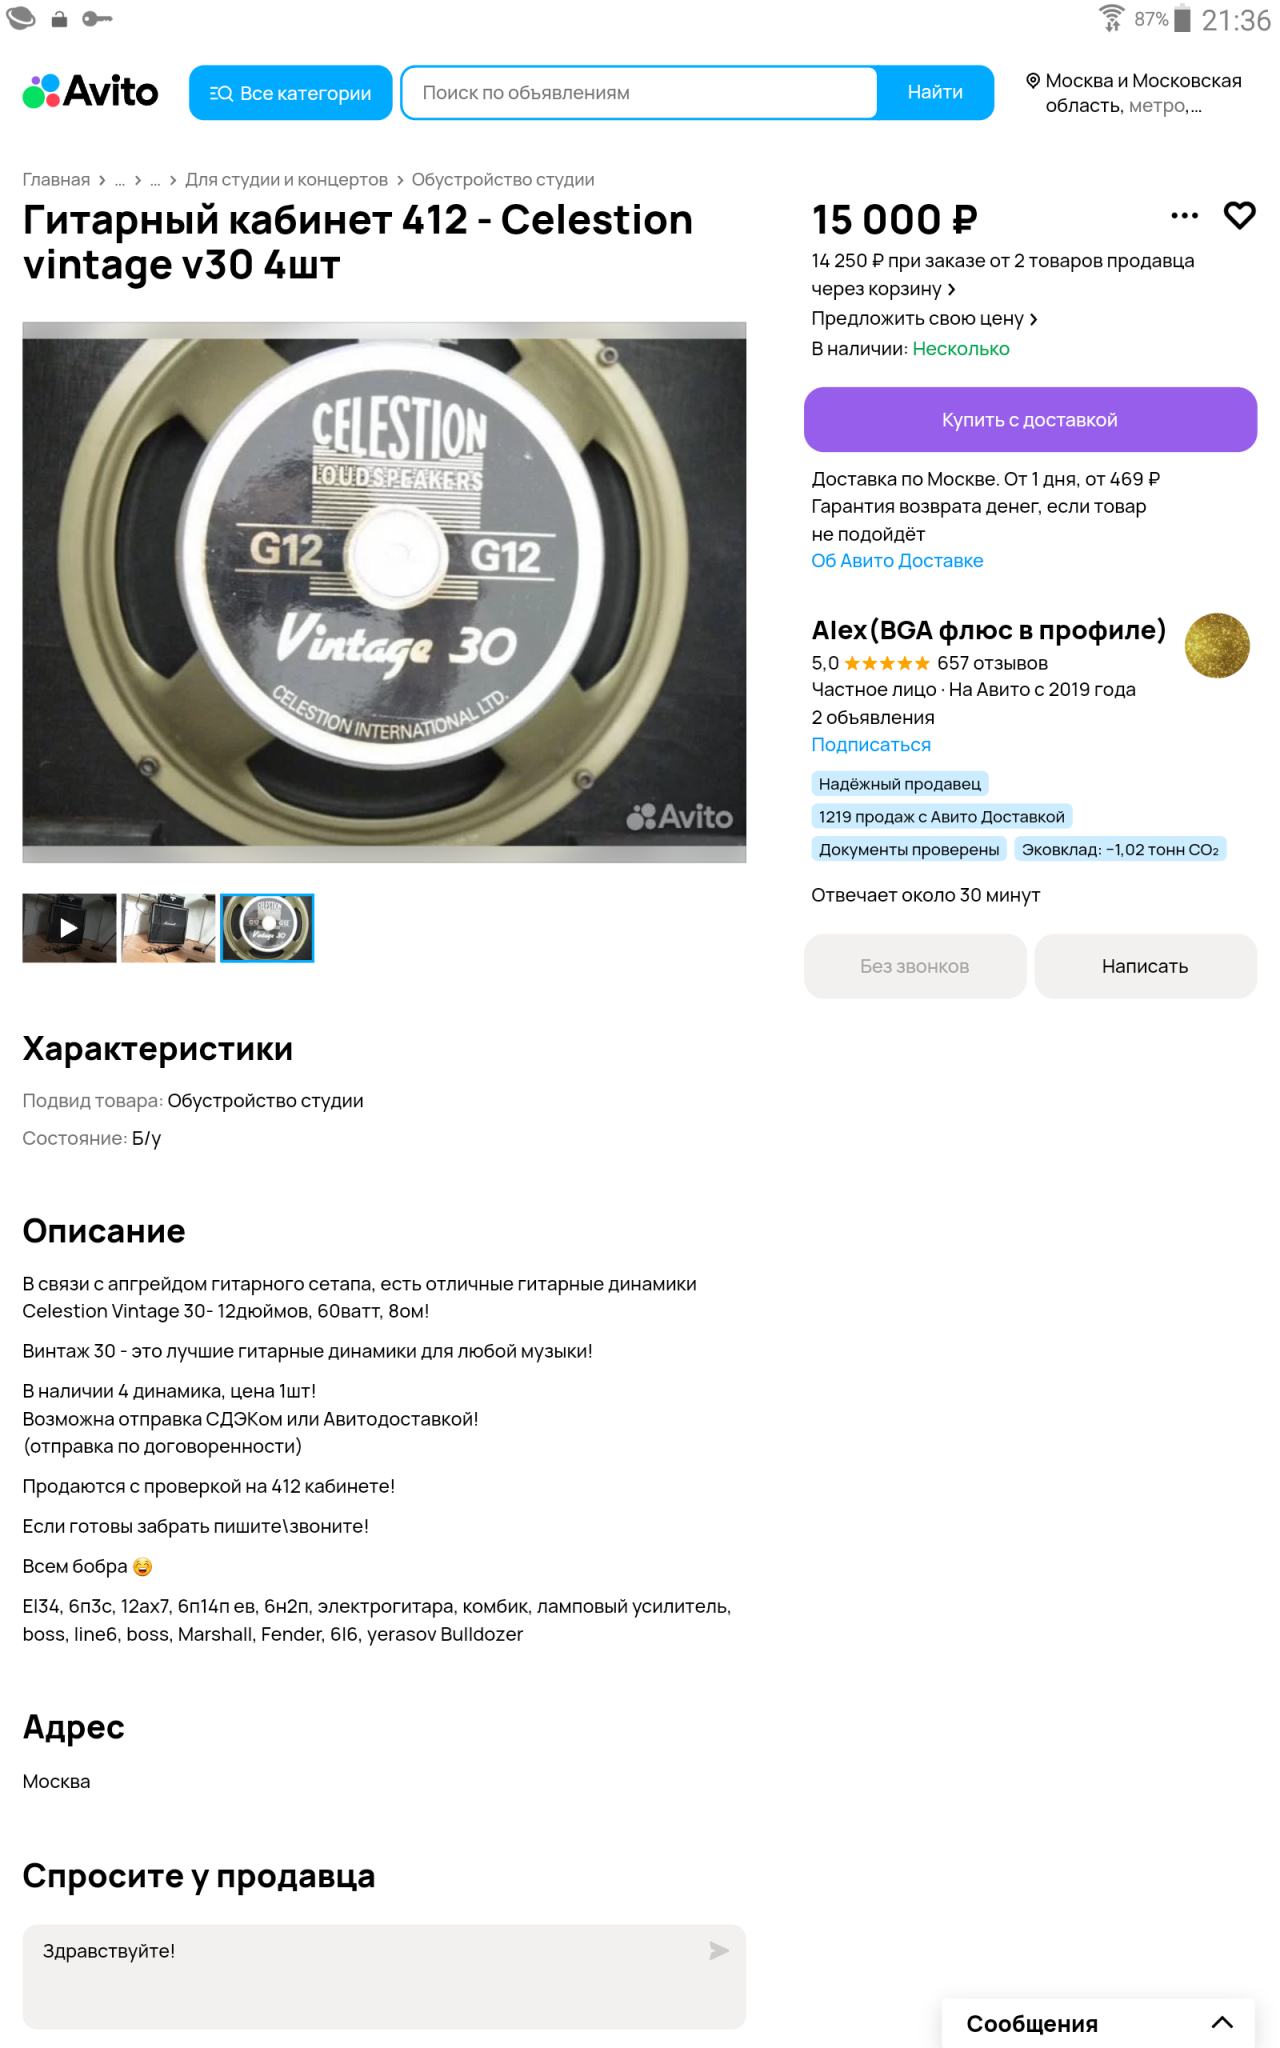Follow the Об Авито Доставке link
The width and height of the screenshot is (1280, 2048).
click(897, 561)
